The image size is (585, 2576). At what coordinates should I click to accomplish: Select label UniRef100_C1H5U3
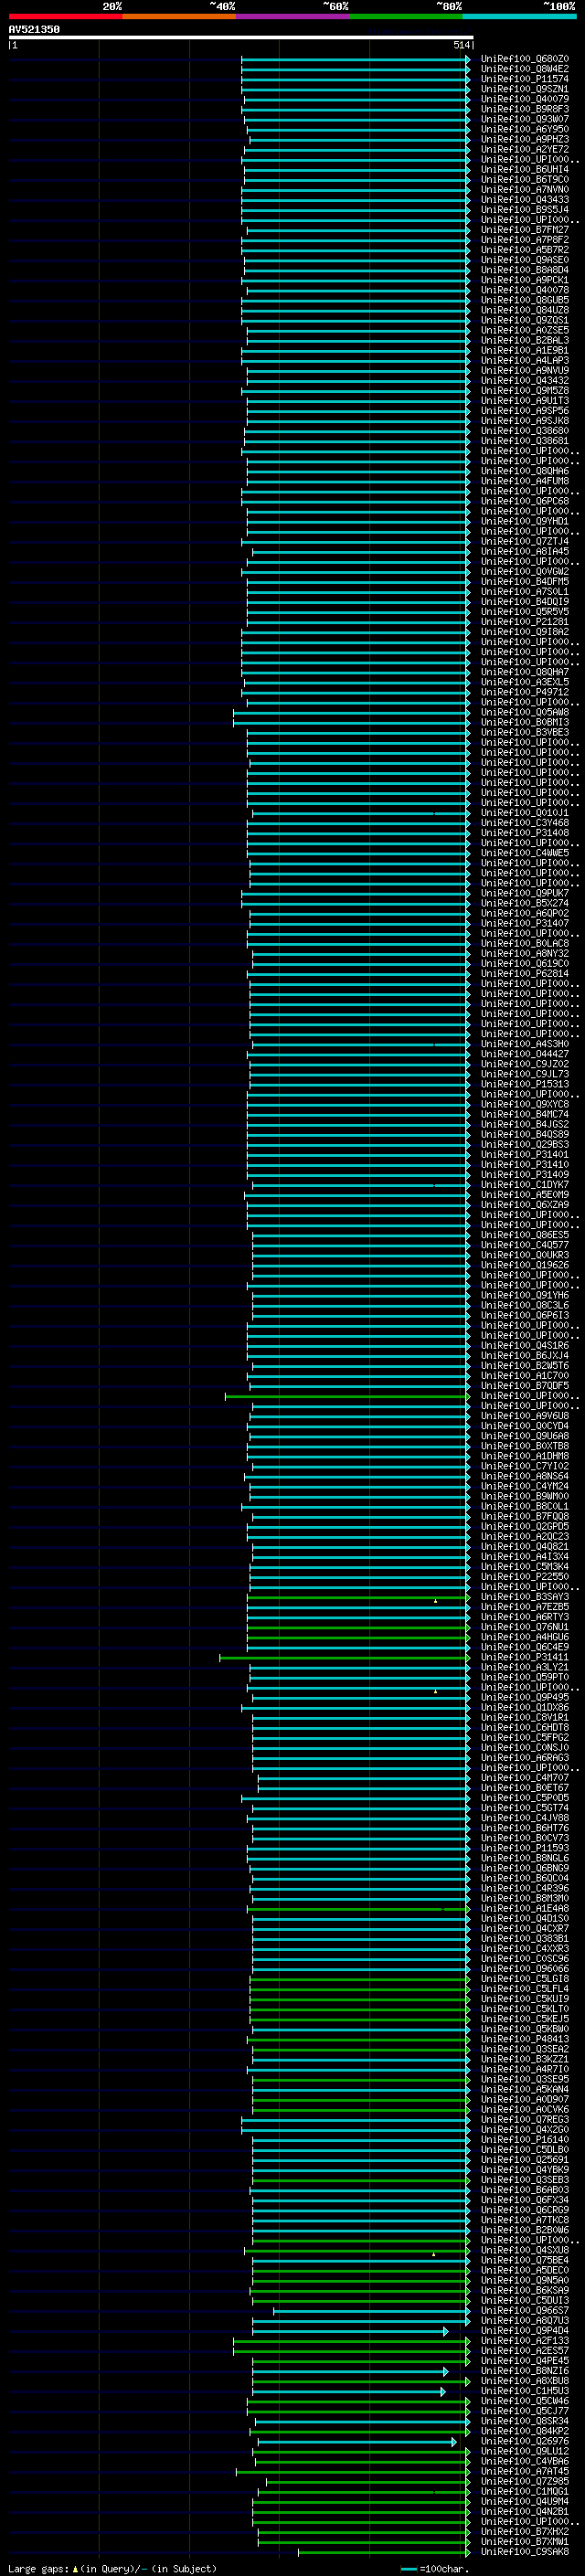click(x=525, y=2390)
